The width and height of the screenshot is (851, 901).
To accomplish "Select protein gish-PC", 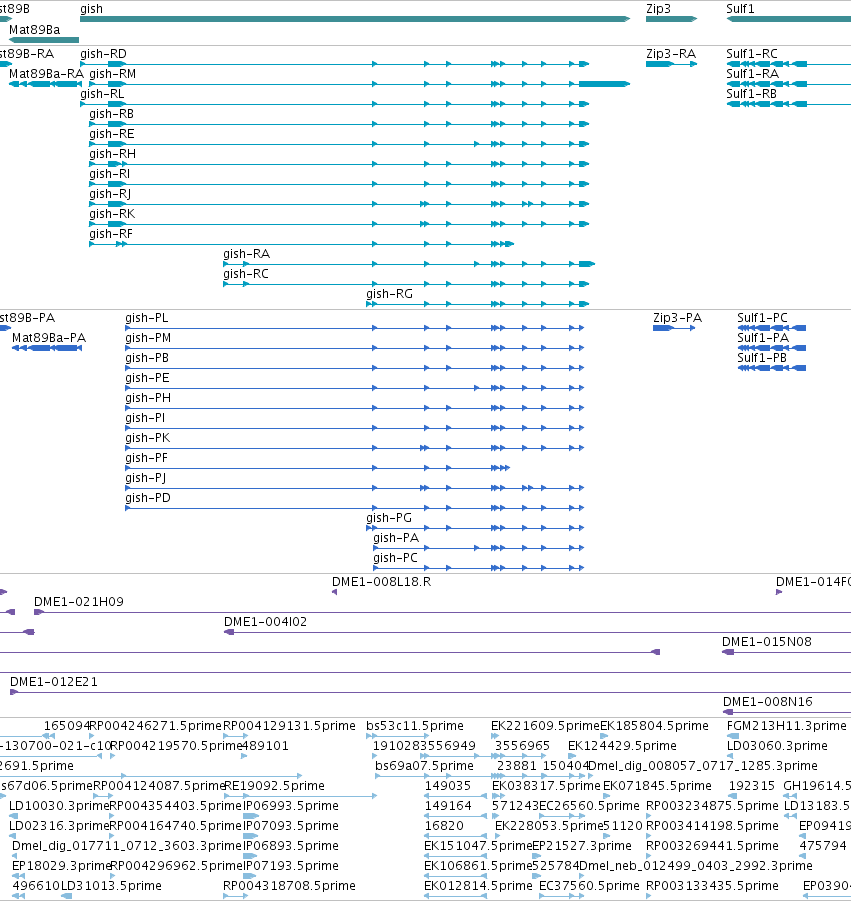I will 479,568.
